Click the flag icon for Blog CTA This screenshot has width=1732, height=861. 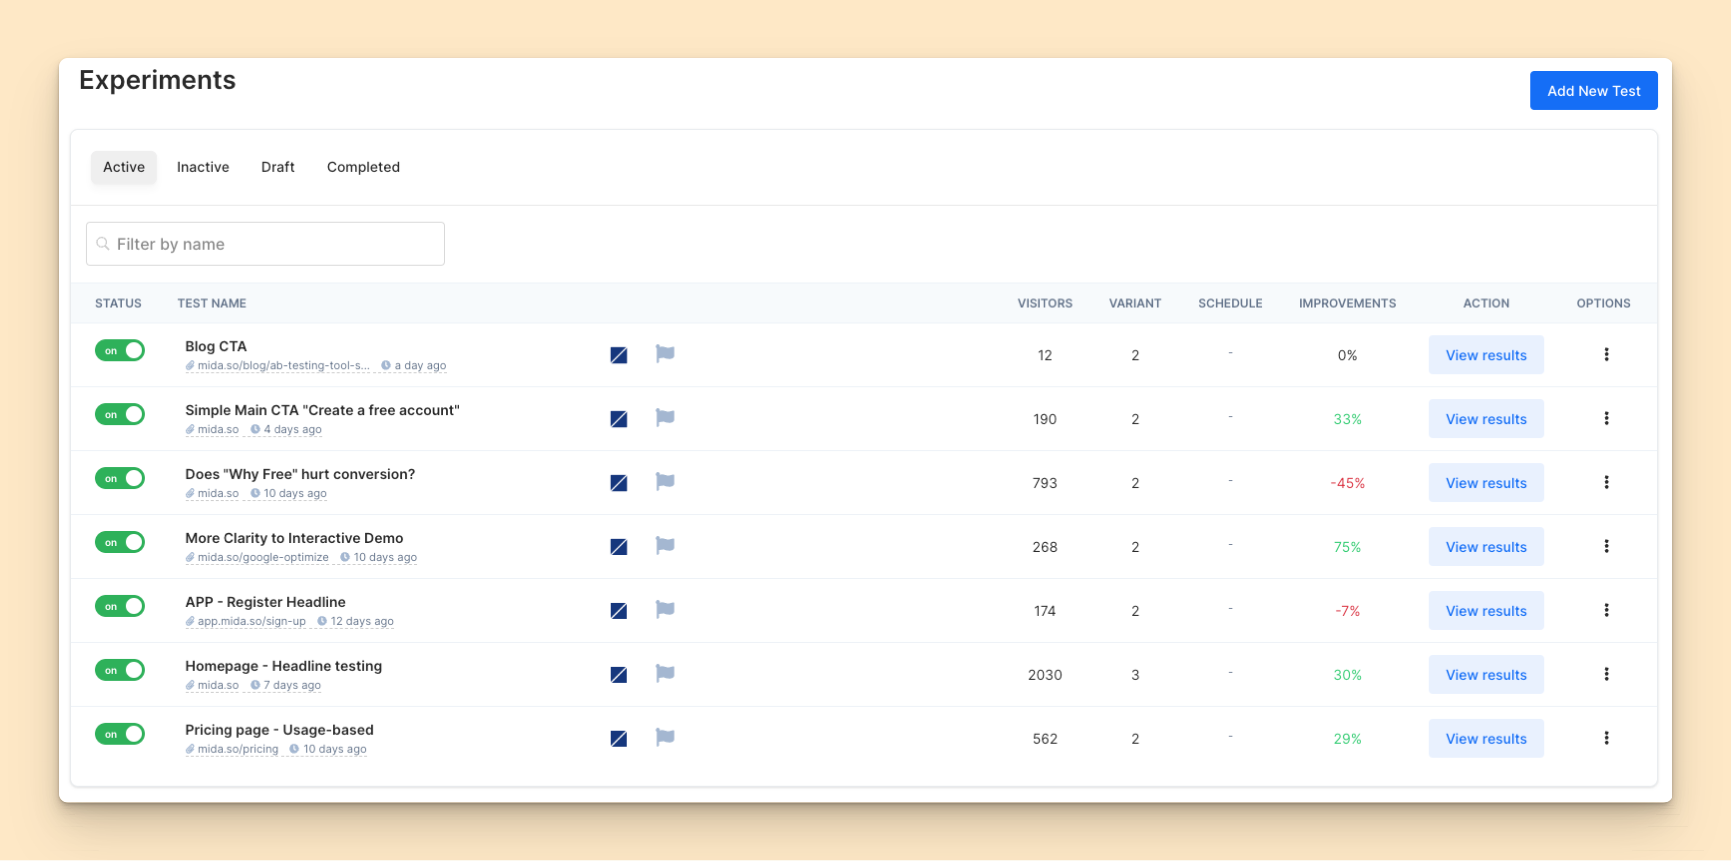[665, 353]
